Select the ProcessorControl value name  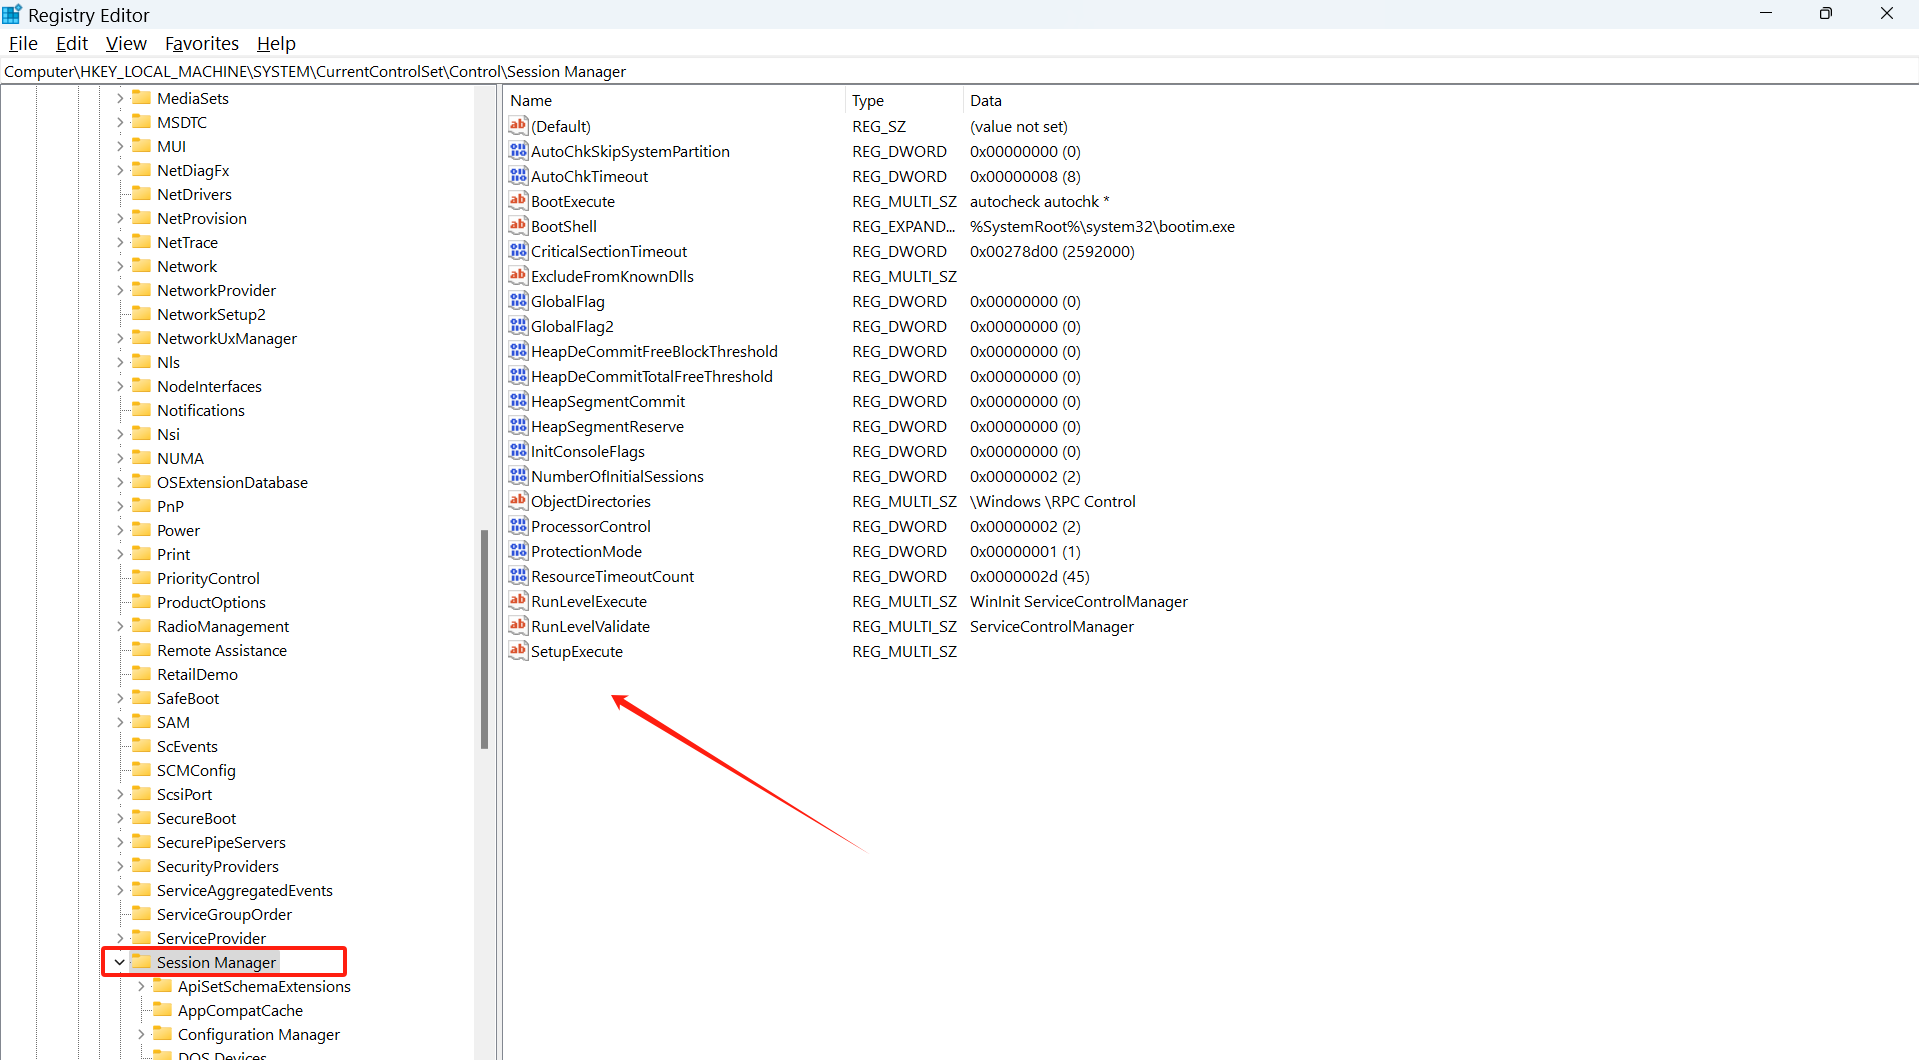click(590, 526)
